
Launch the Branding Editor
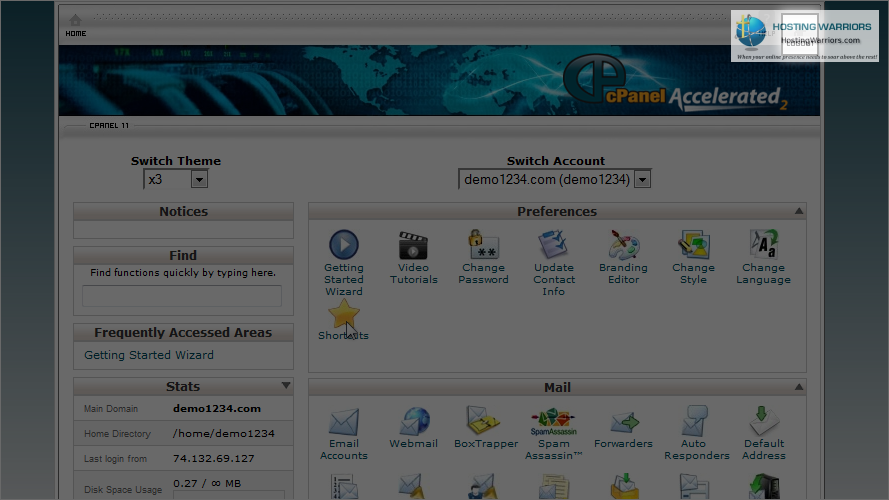coord(624,245)
